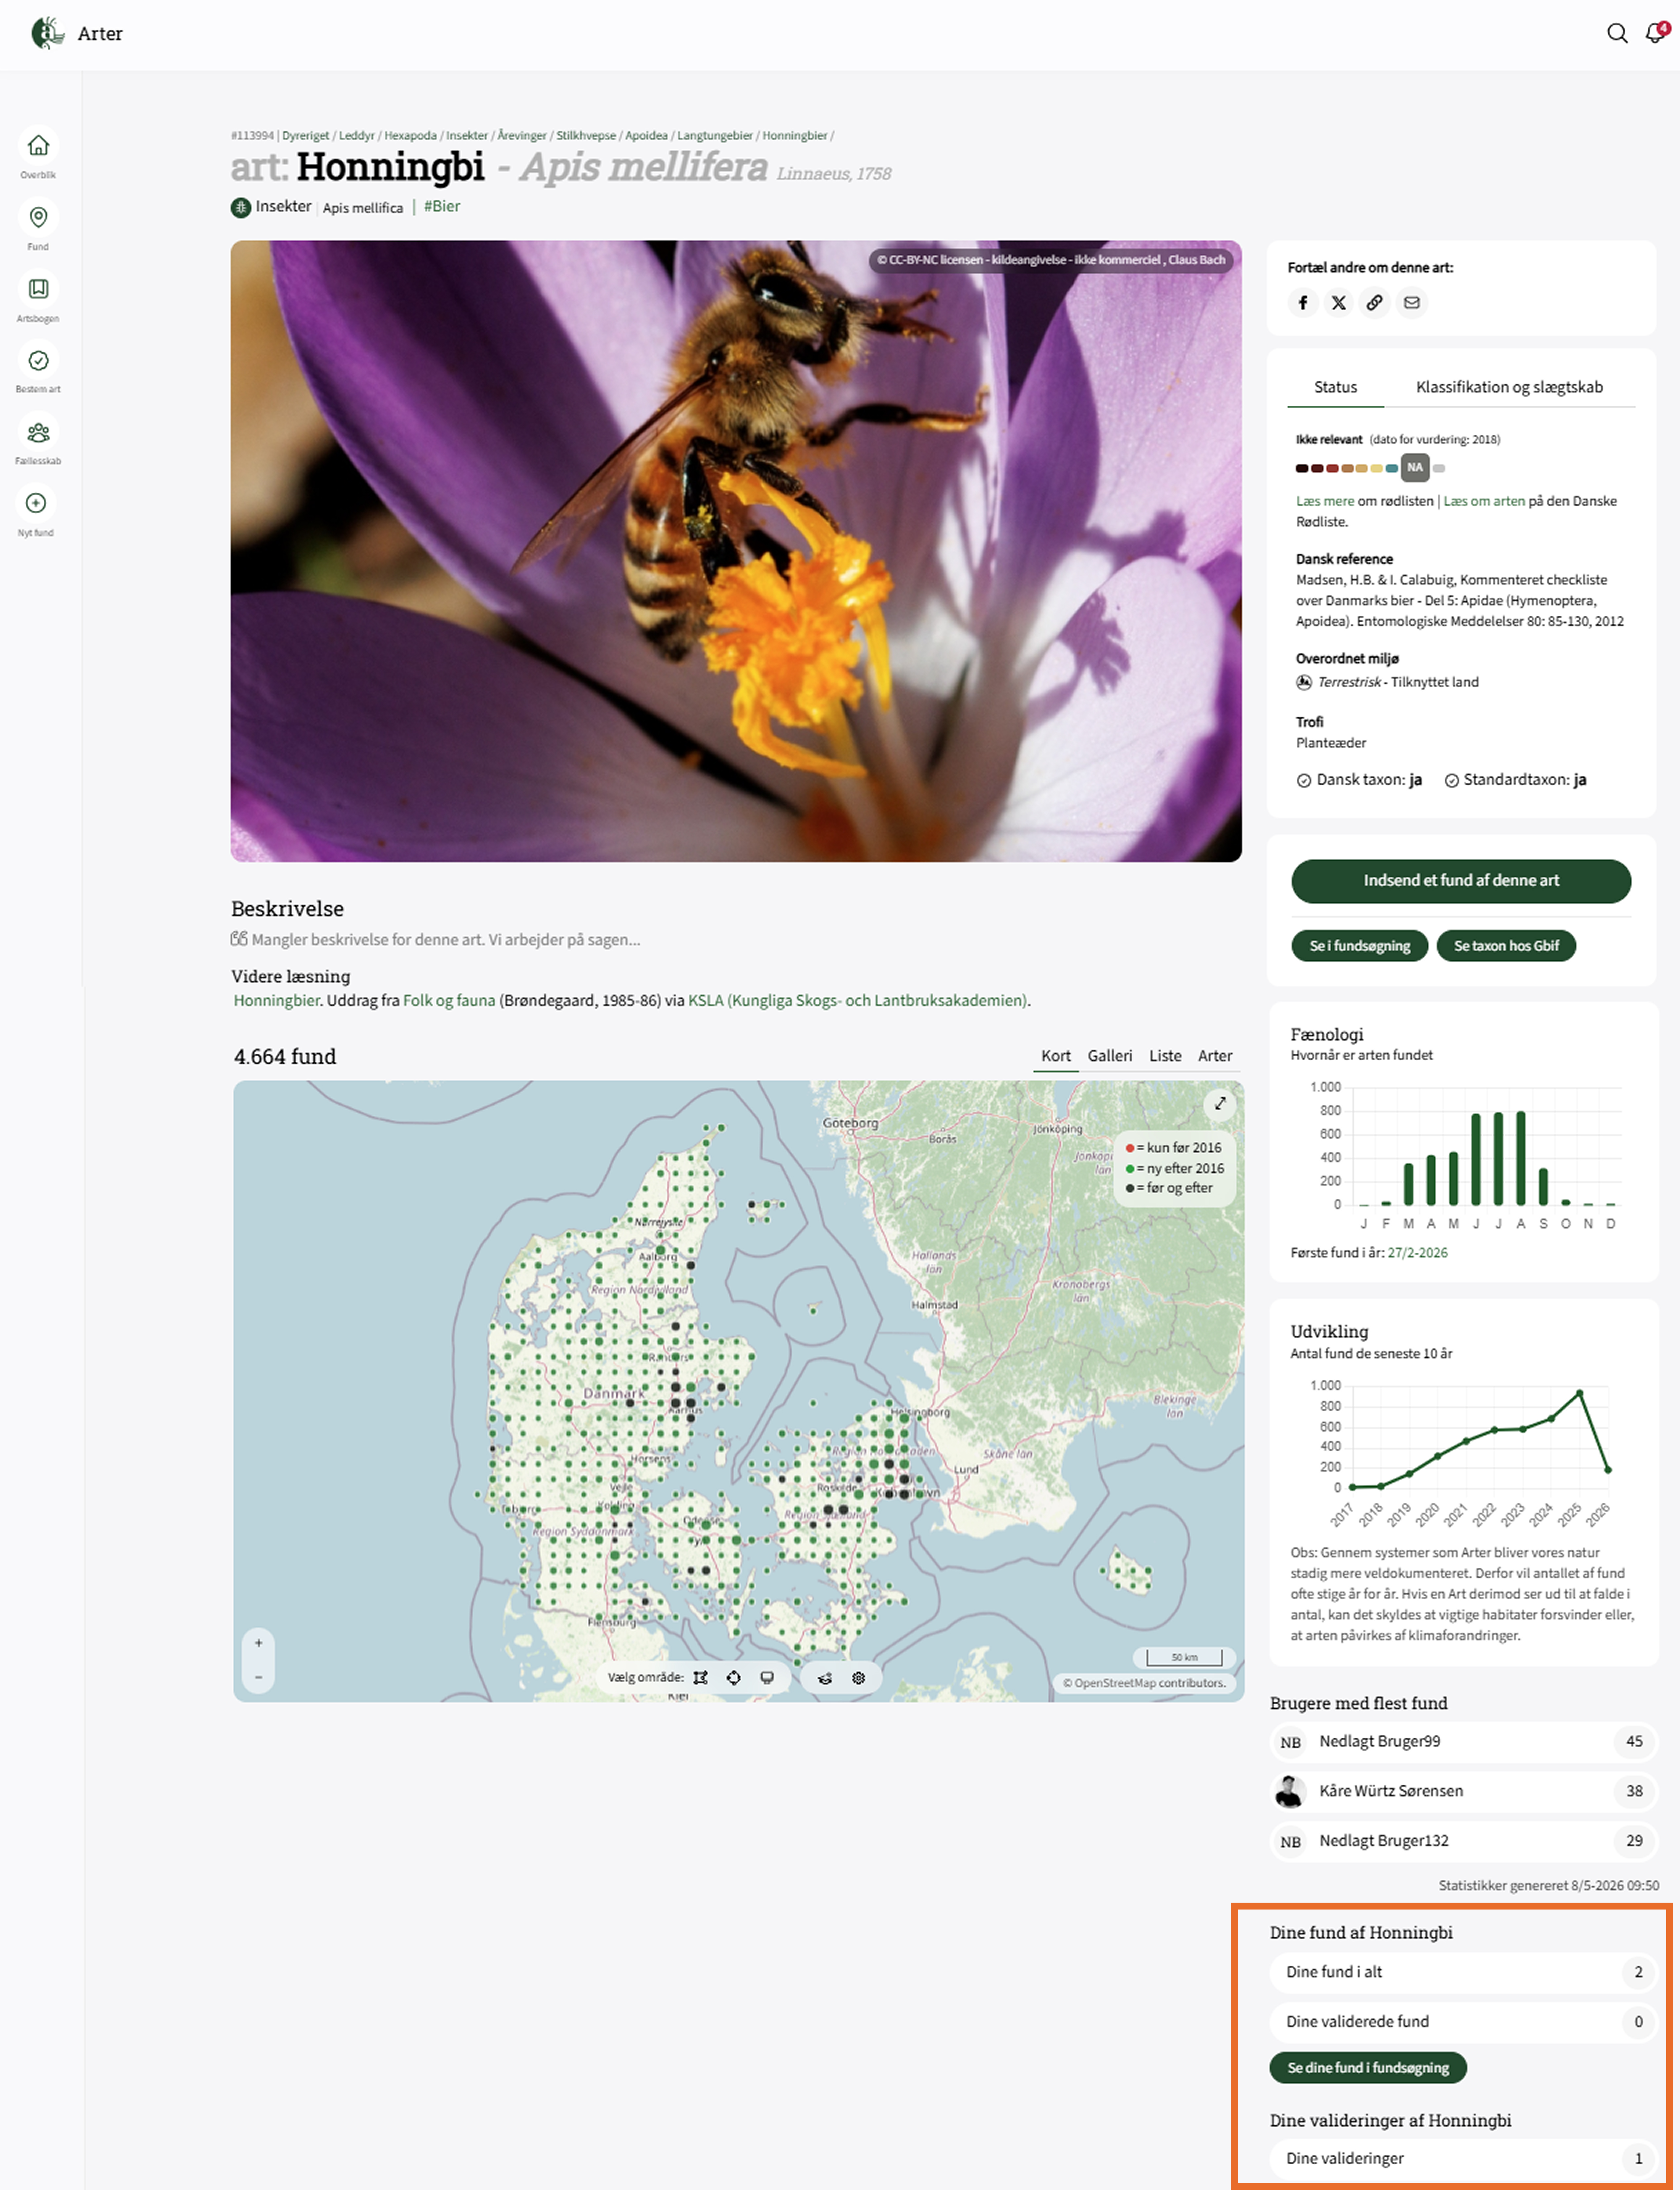Screen dimensions: 1680x2190
Task: Click the Dine validerede fund row
Action: coord(1464,2022)
